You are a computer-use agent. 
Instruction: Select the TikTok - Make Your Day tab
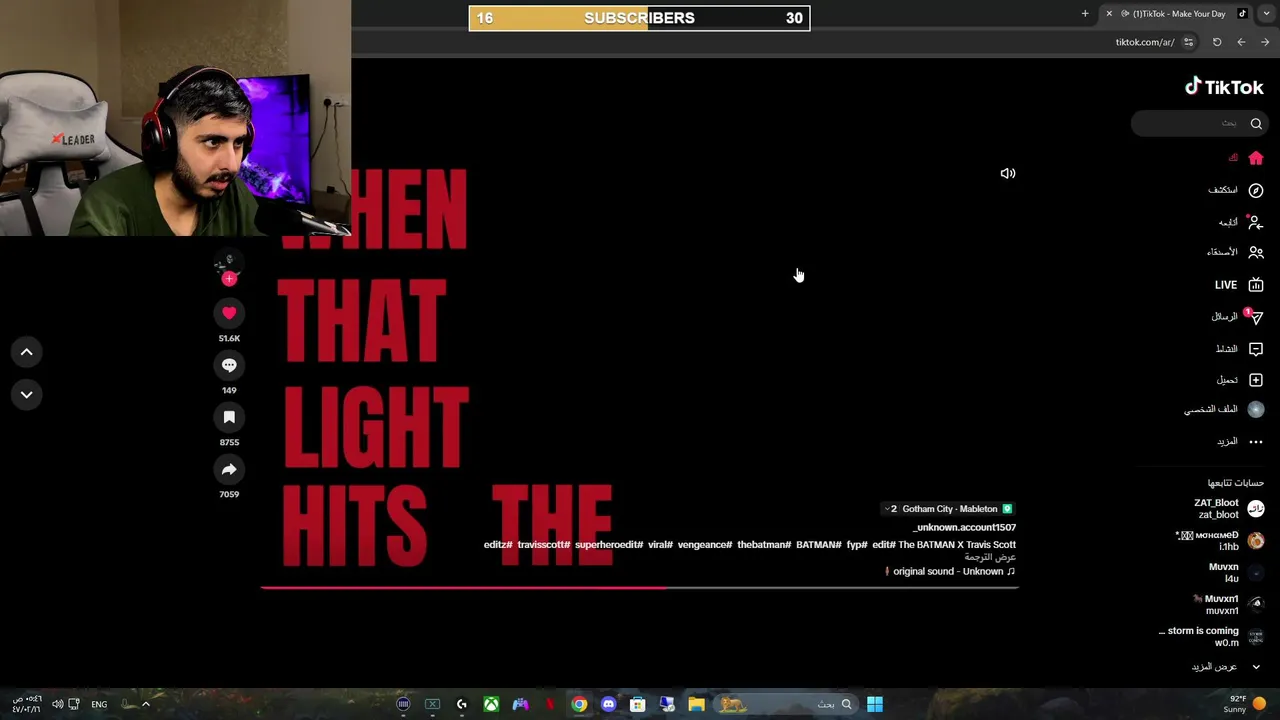(1176, 14)
